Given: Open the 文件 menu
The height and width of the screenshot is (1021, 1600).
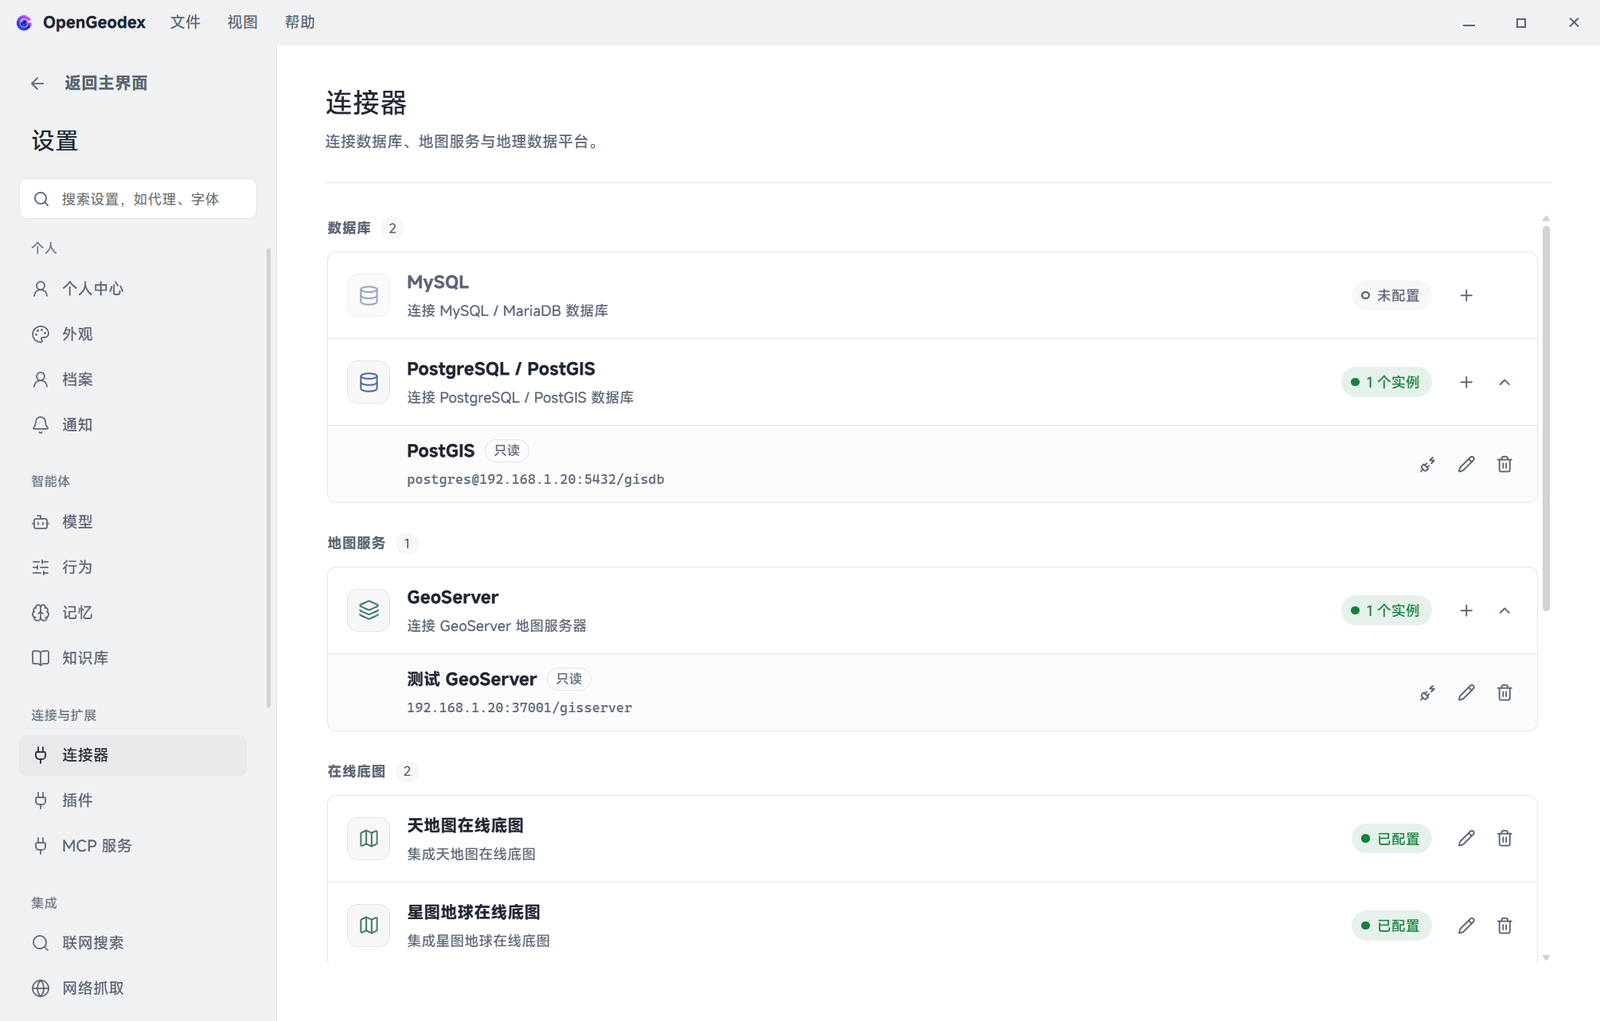Looking at the screenshot, I should coord(185,22).
